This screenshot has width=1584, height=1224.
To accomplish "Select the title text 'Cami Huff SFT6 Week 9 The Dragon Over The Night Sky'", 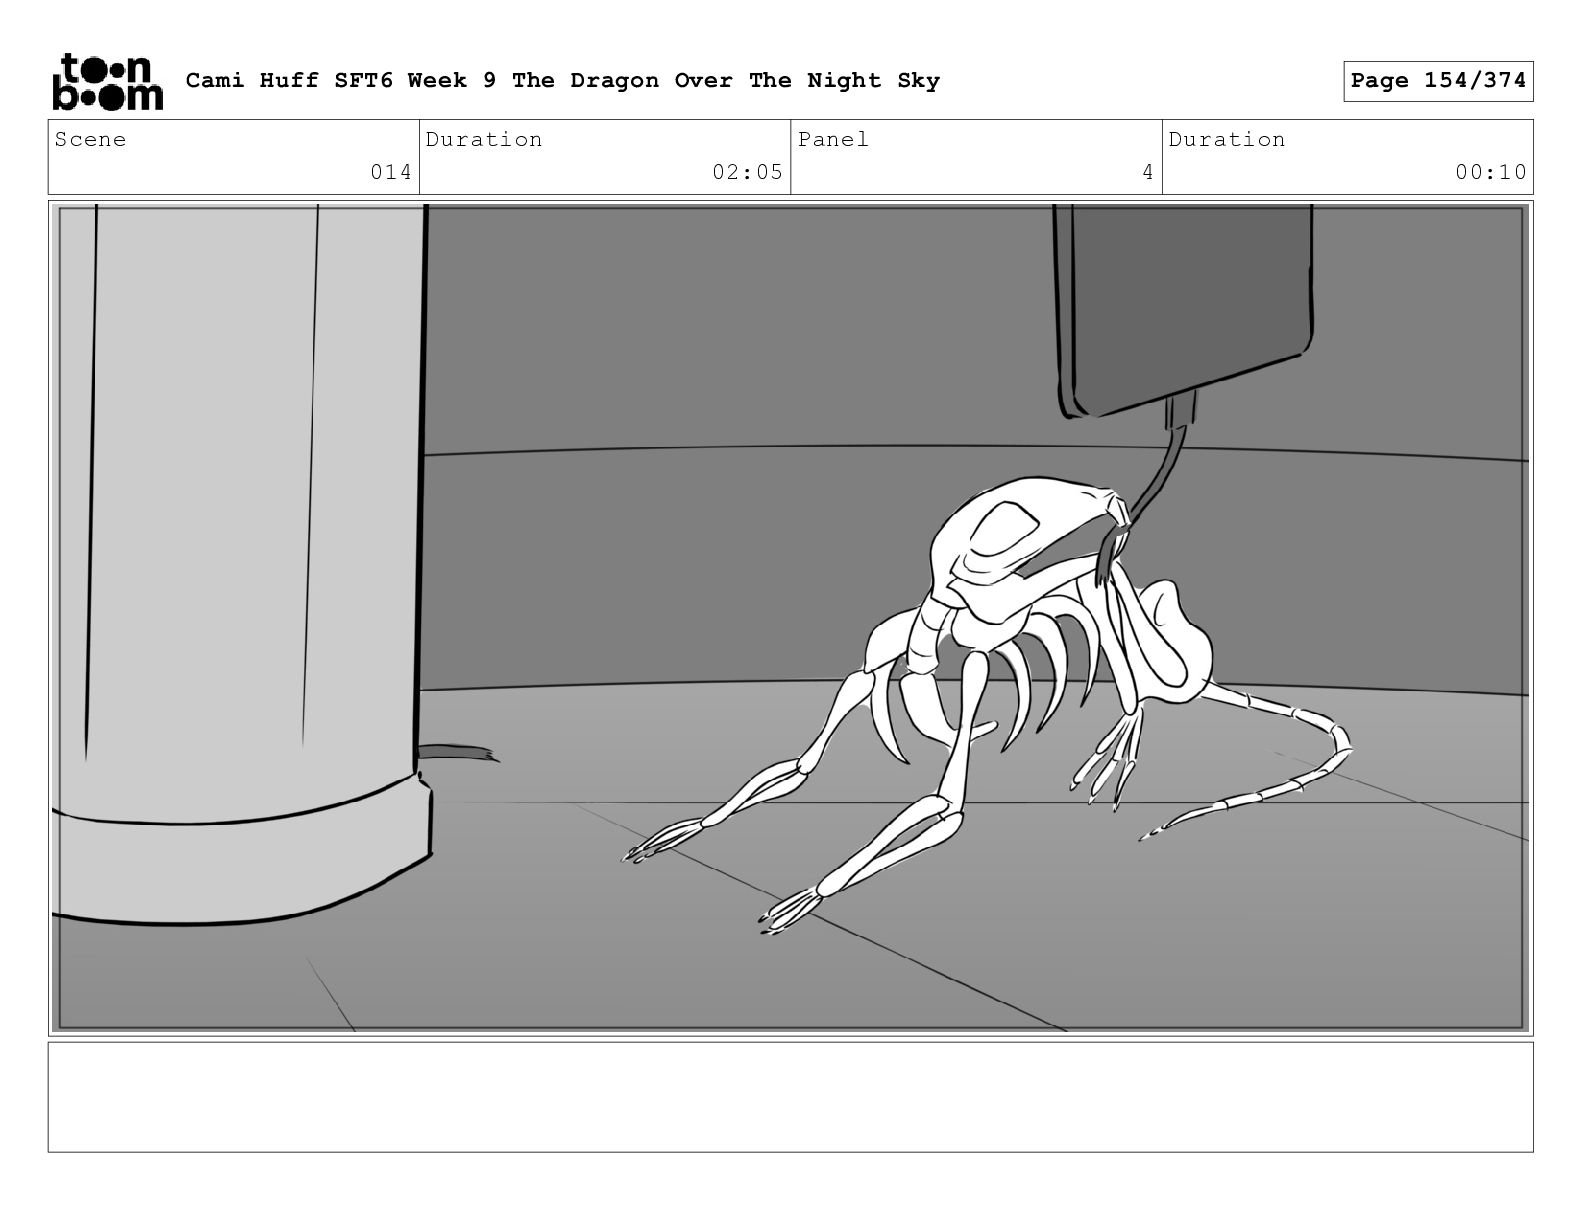I will click(x=563, y=81).
